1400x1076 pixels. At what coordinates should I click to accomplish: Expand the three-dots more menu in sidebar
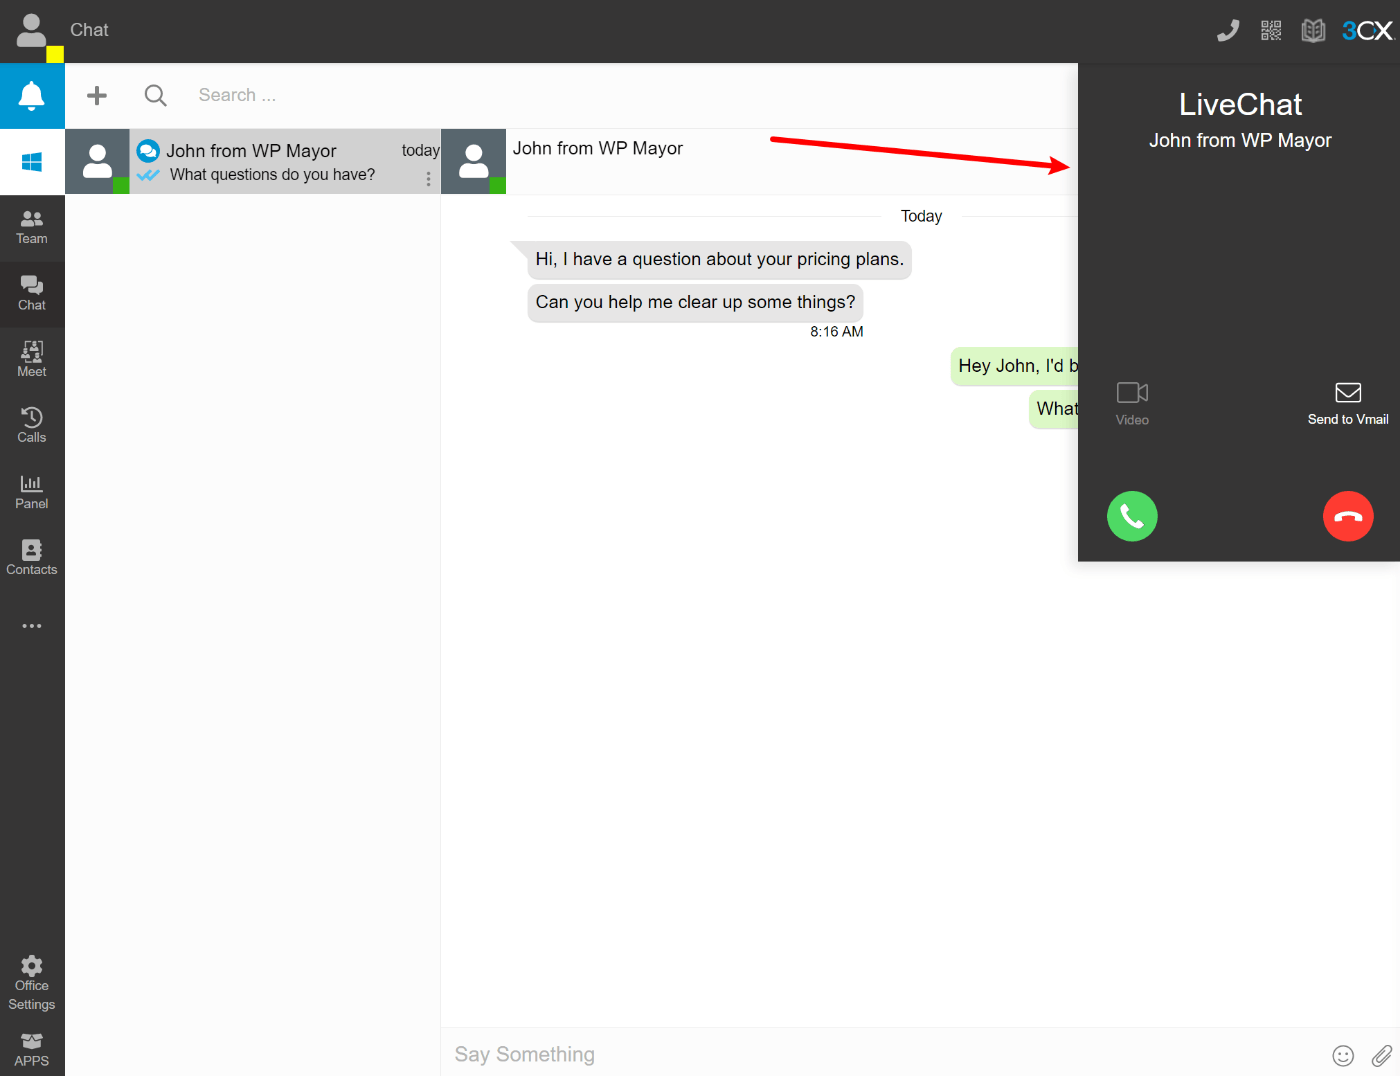[x=32, y=626]
